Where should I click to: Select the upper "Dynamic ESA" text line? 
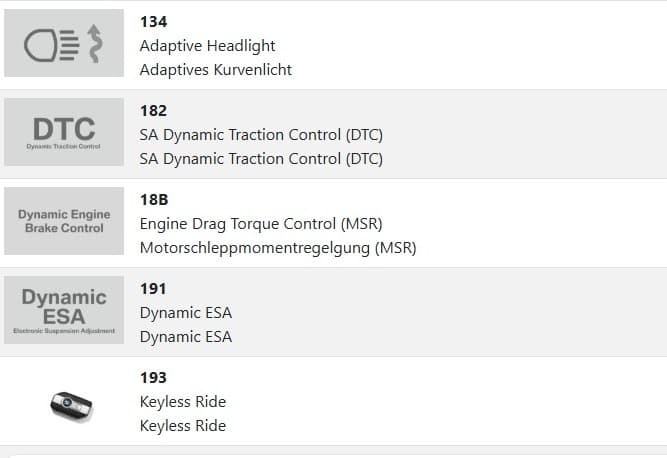coord(186,312)
